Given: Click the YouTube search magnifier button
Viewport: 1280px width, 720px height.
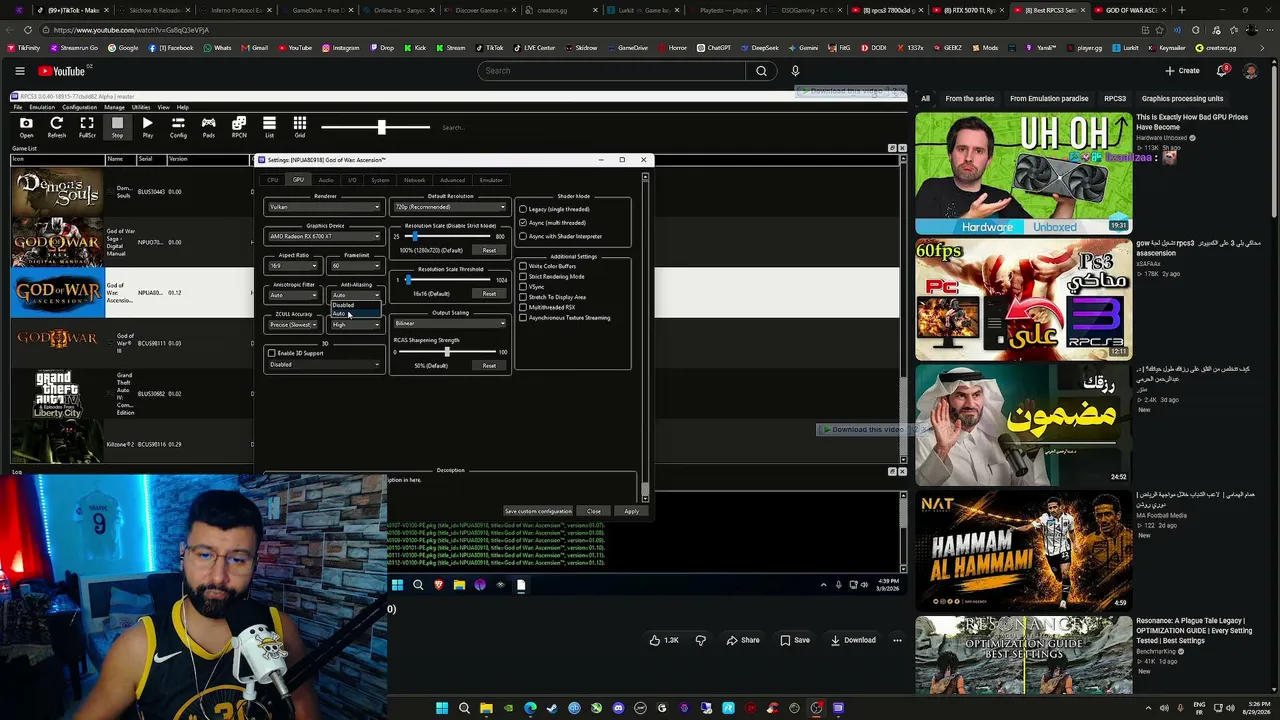Looking at the screenshot, I should coord(761,71).
